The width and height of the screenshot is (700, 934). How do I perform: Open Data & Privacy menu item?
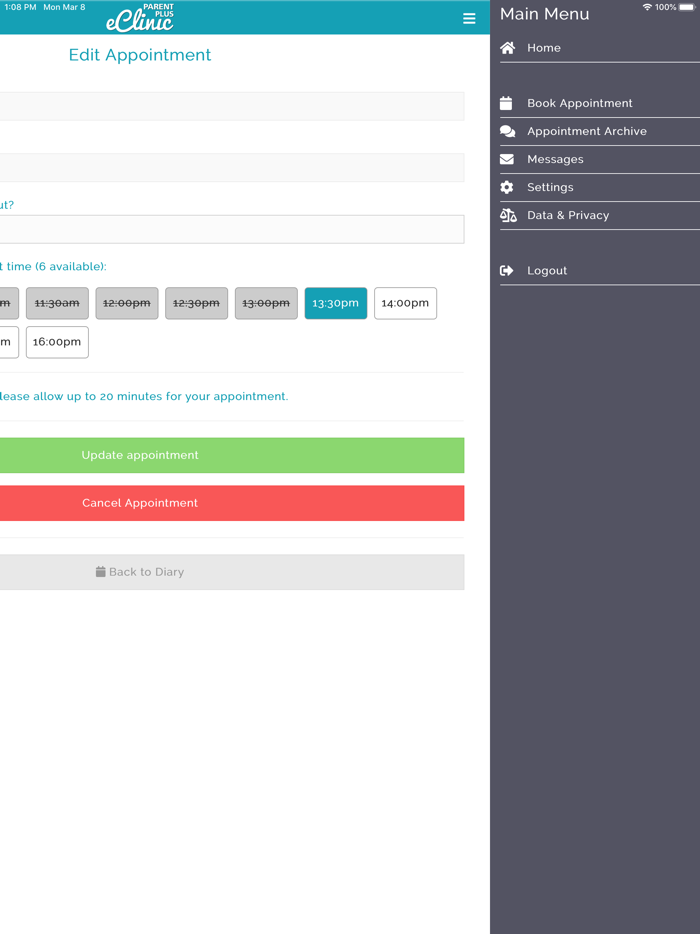(x=599, y=215)
